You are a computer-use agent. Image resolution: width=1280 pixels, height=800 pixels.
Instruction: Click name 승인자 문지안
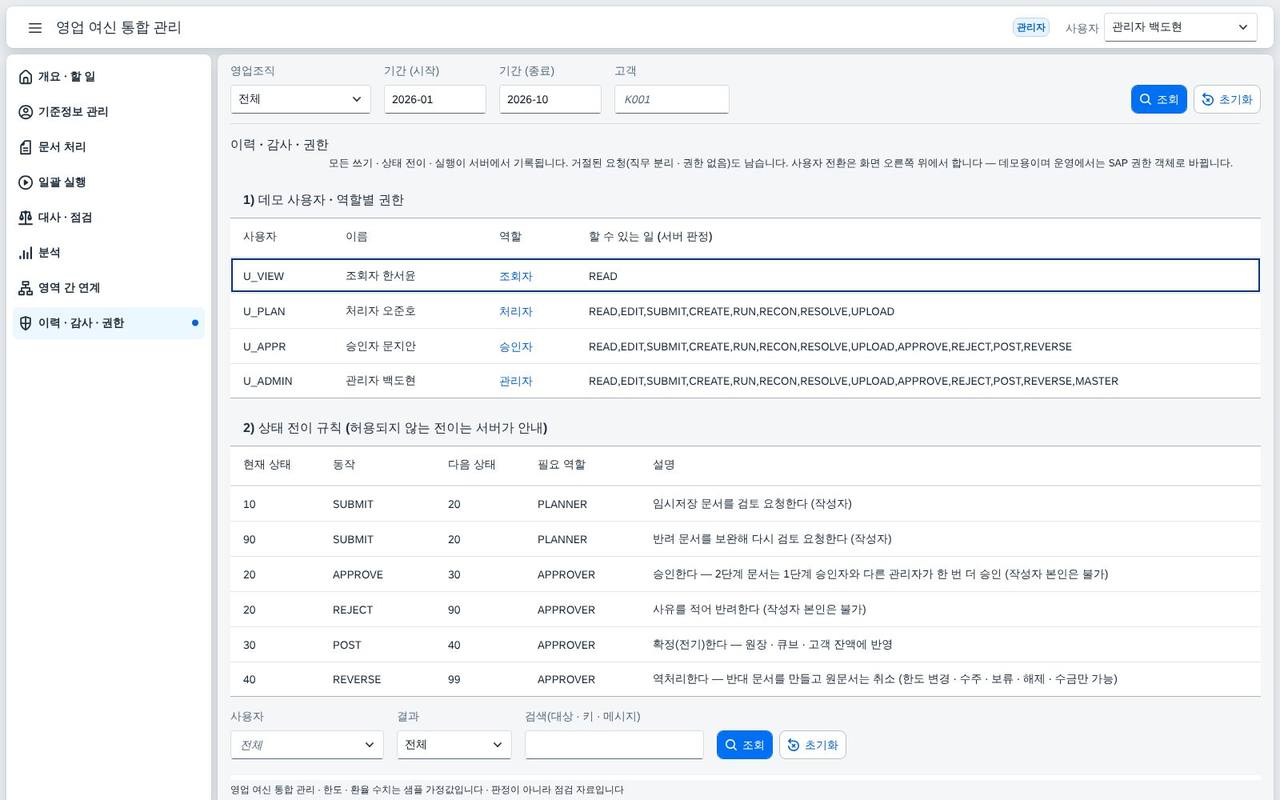click(380, 346)
